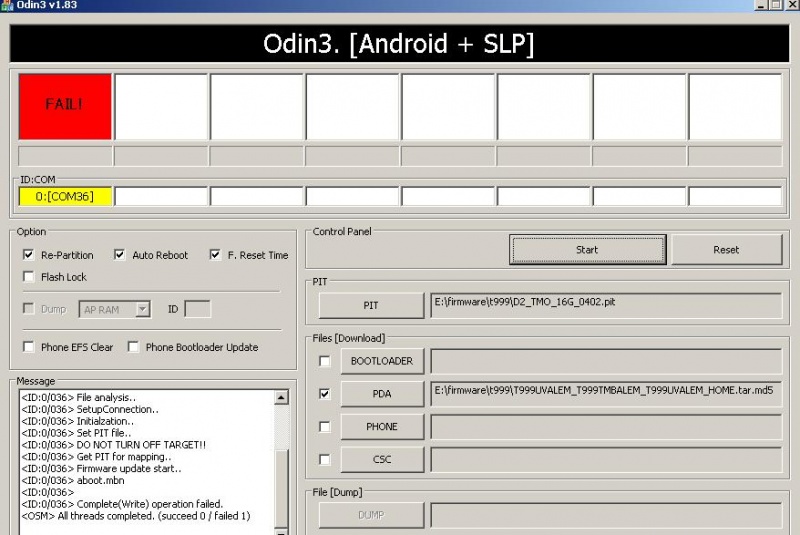Uncheck the Auto Reboot option
Image resolution: width=800 pixels, height=535 pixels.
coord(119,255)
